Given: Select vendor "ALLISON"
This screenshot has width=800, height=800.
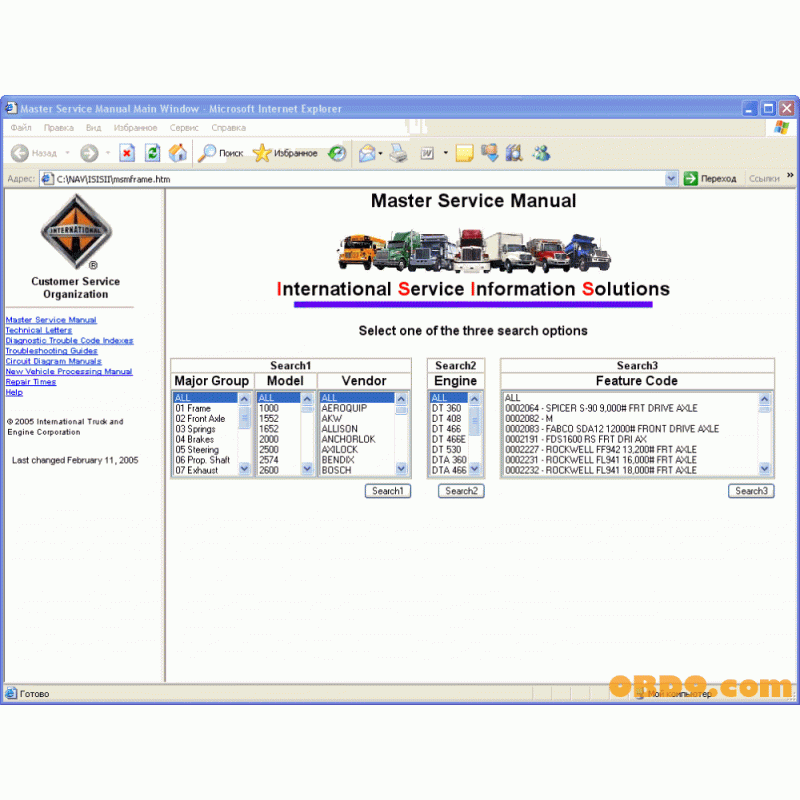Looking at the screenshot, I should 357,429.
